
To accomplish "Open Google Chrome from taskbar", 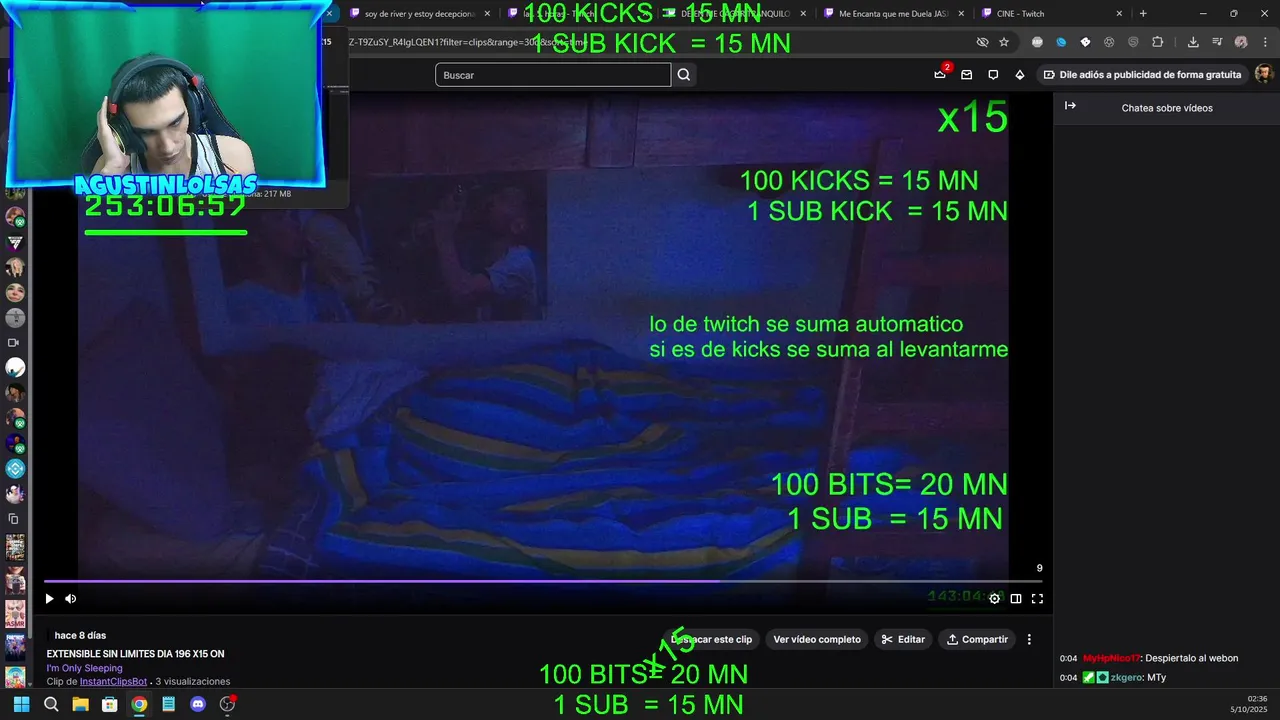I will 139,704.
